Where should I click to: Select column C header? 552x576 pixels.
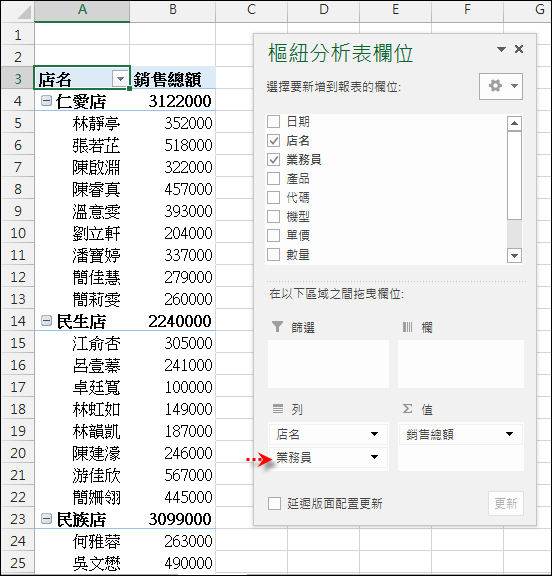252,11
